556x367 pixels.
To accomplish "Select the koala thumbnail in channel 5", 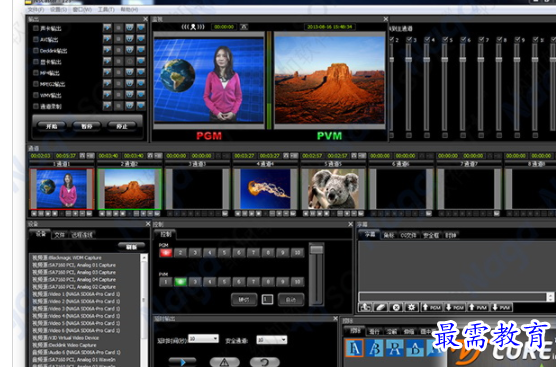I will (333, 189).
